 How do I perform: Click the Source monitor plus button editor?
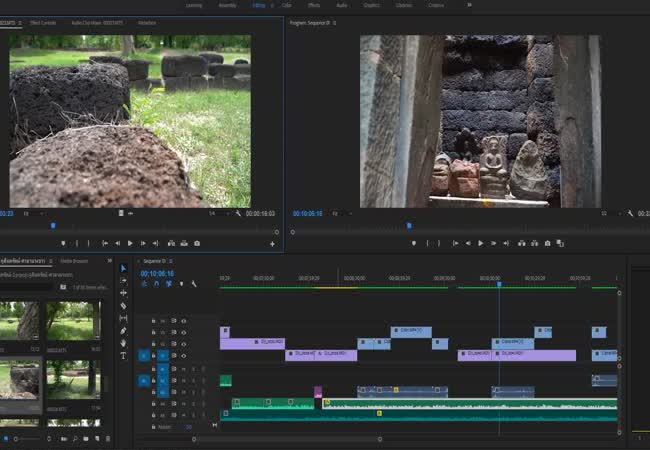pyautogui.click(x=272, y=243)
